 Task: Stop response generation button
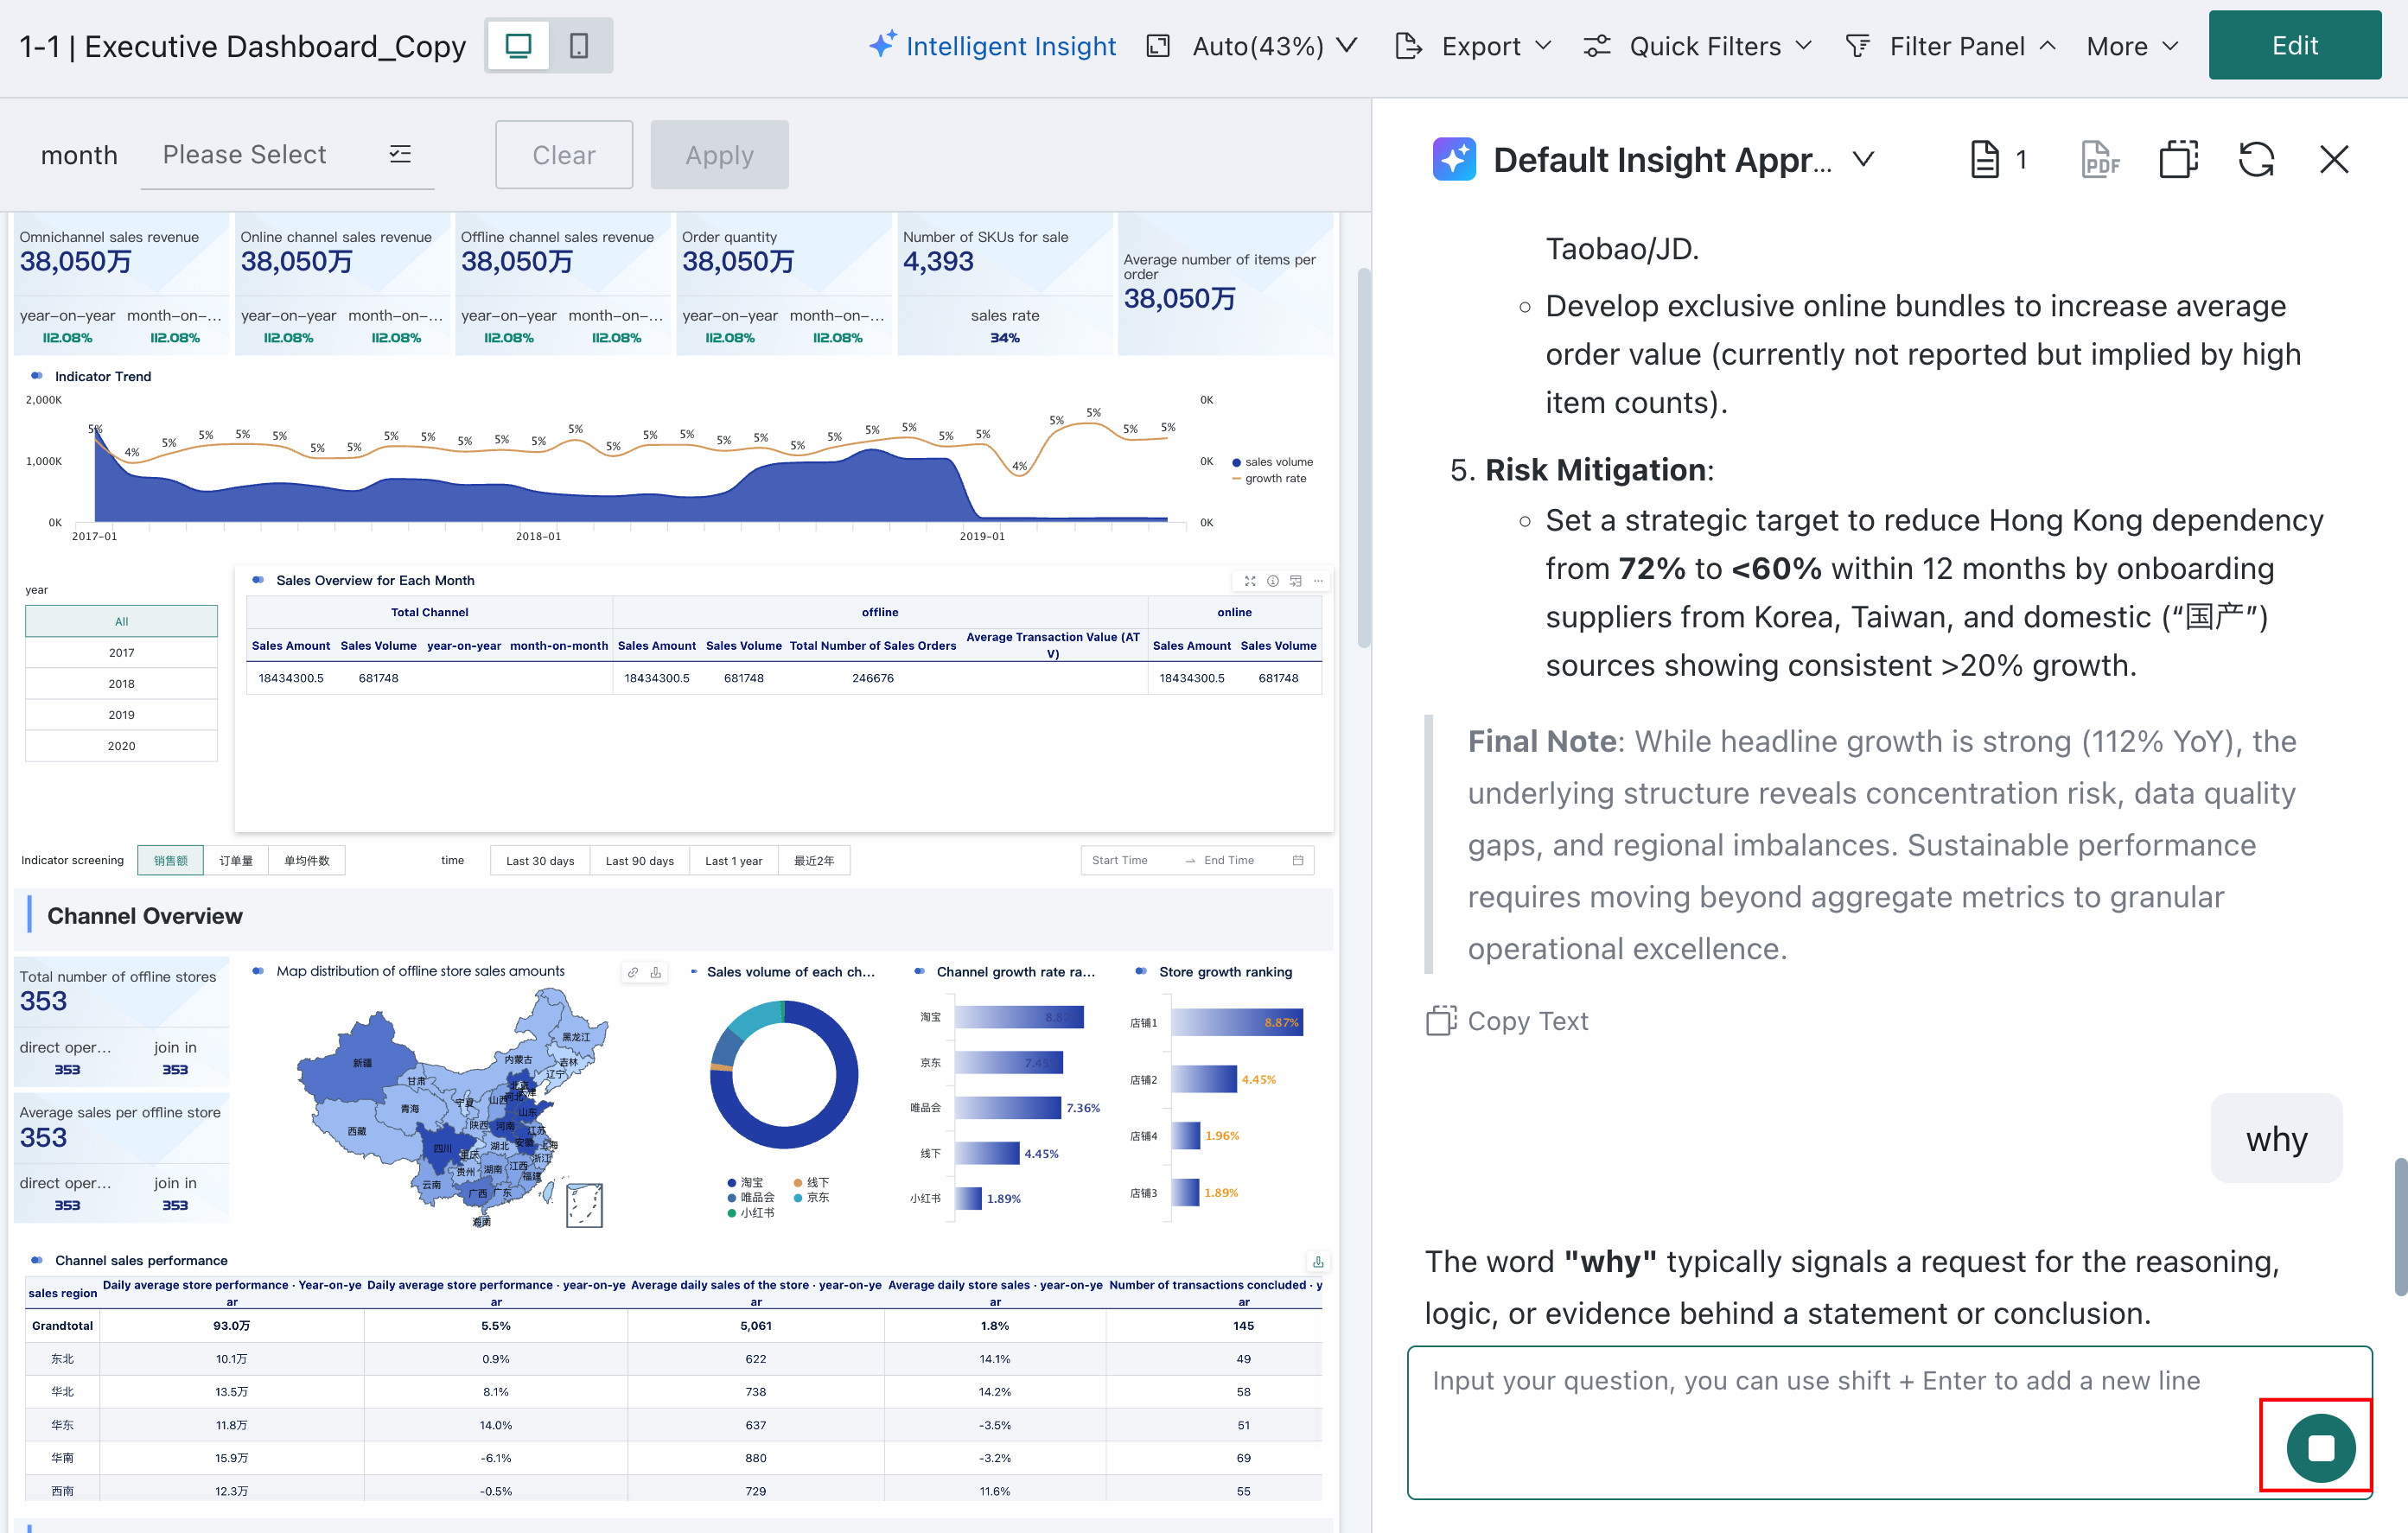(2320, 1447)
